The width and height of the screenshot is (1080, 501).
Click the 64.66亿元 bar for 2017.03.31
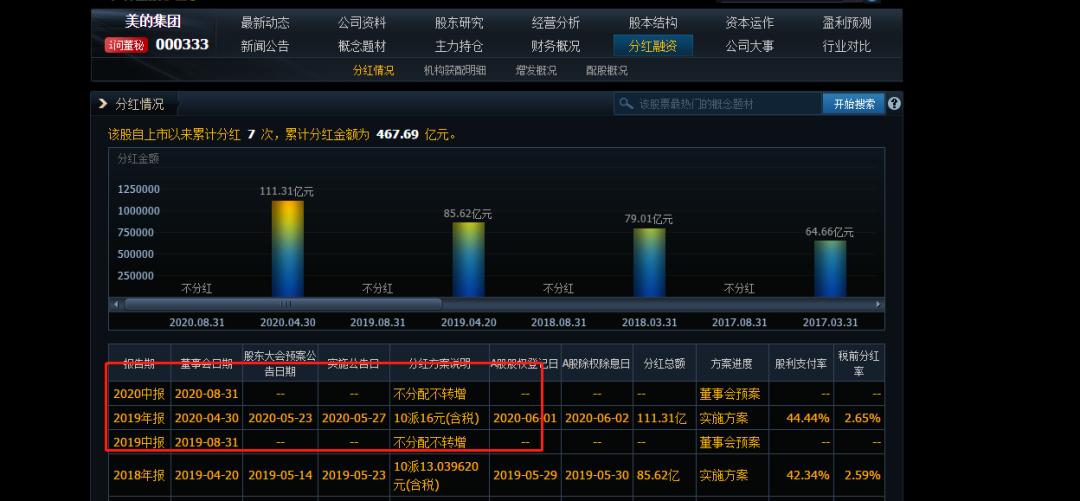[x=830, y=269]
